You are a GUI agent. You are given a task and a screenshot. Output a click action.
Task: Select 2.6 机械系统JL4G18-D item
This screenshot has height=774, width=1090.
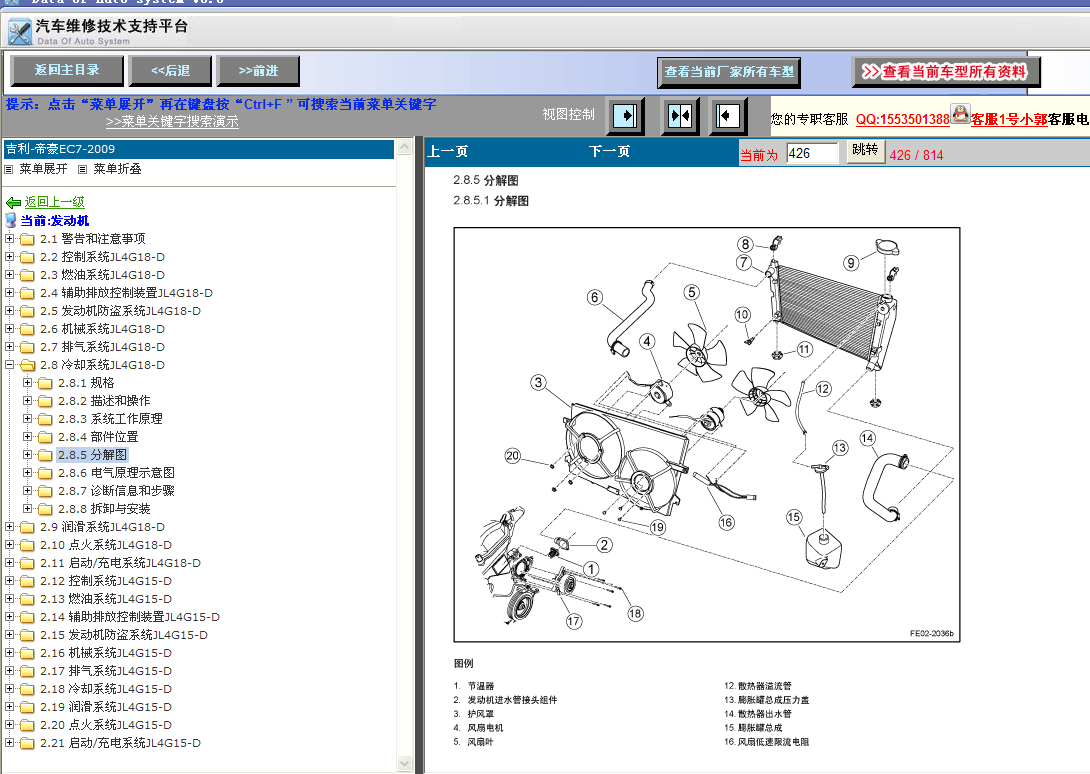click(x=102, y=329)
